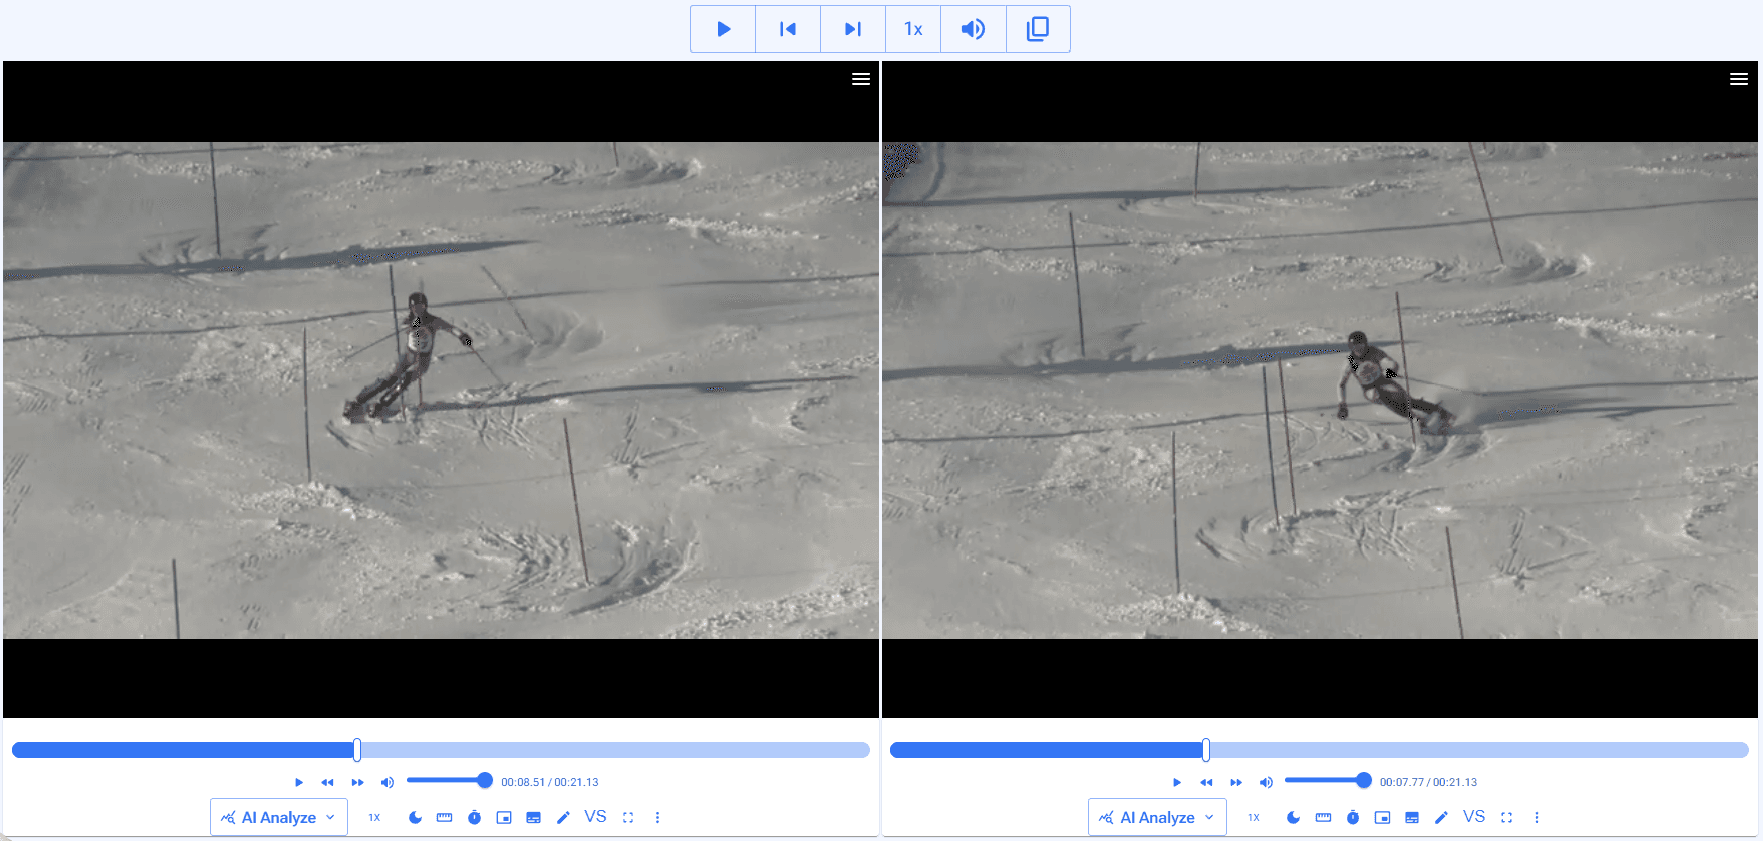1763x841 pixels.
Task: Step back one frame in top toolbar
Action: click(788, 29)
